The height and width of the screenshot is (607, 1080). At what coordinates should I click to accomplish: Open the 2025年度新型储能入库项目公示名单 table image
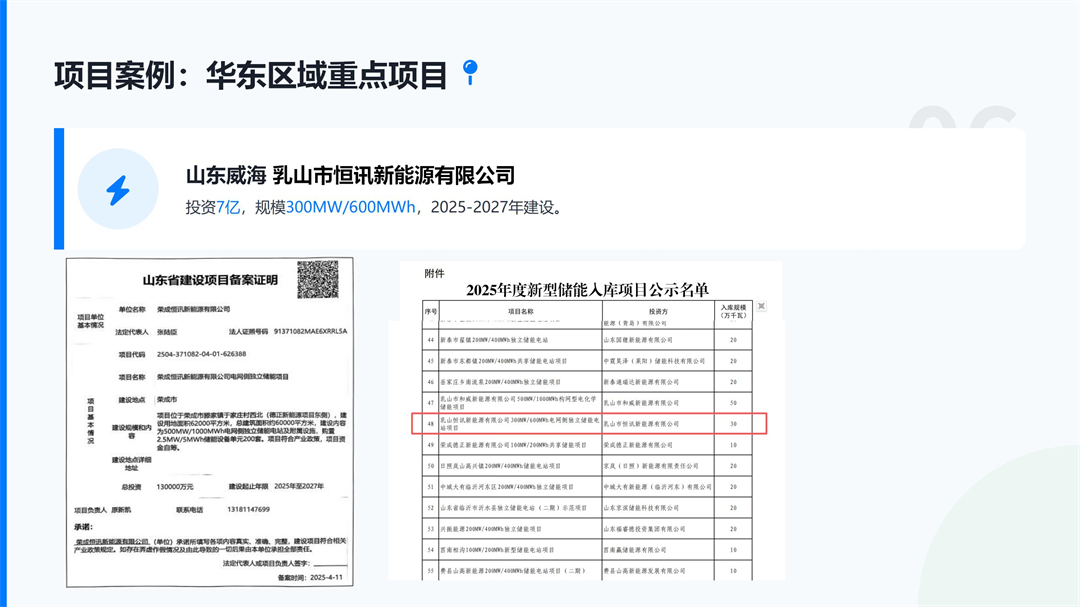(587, 420)
